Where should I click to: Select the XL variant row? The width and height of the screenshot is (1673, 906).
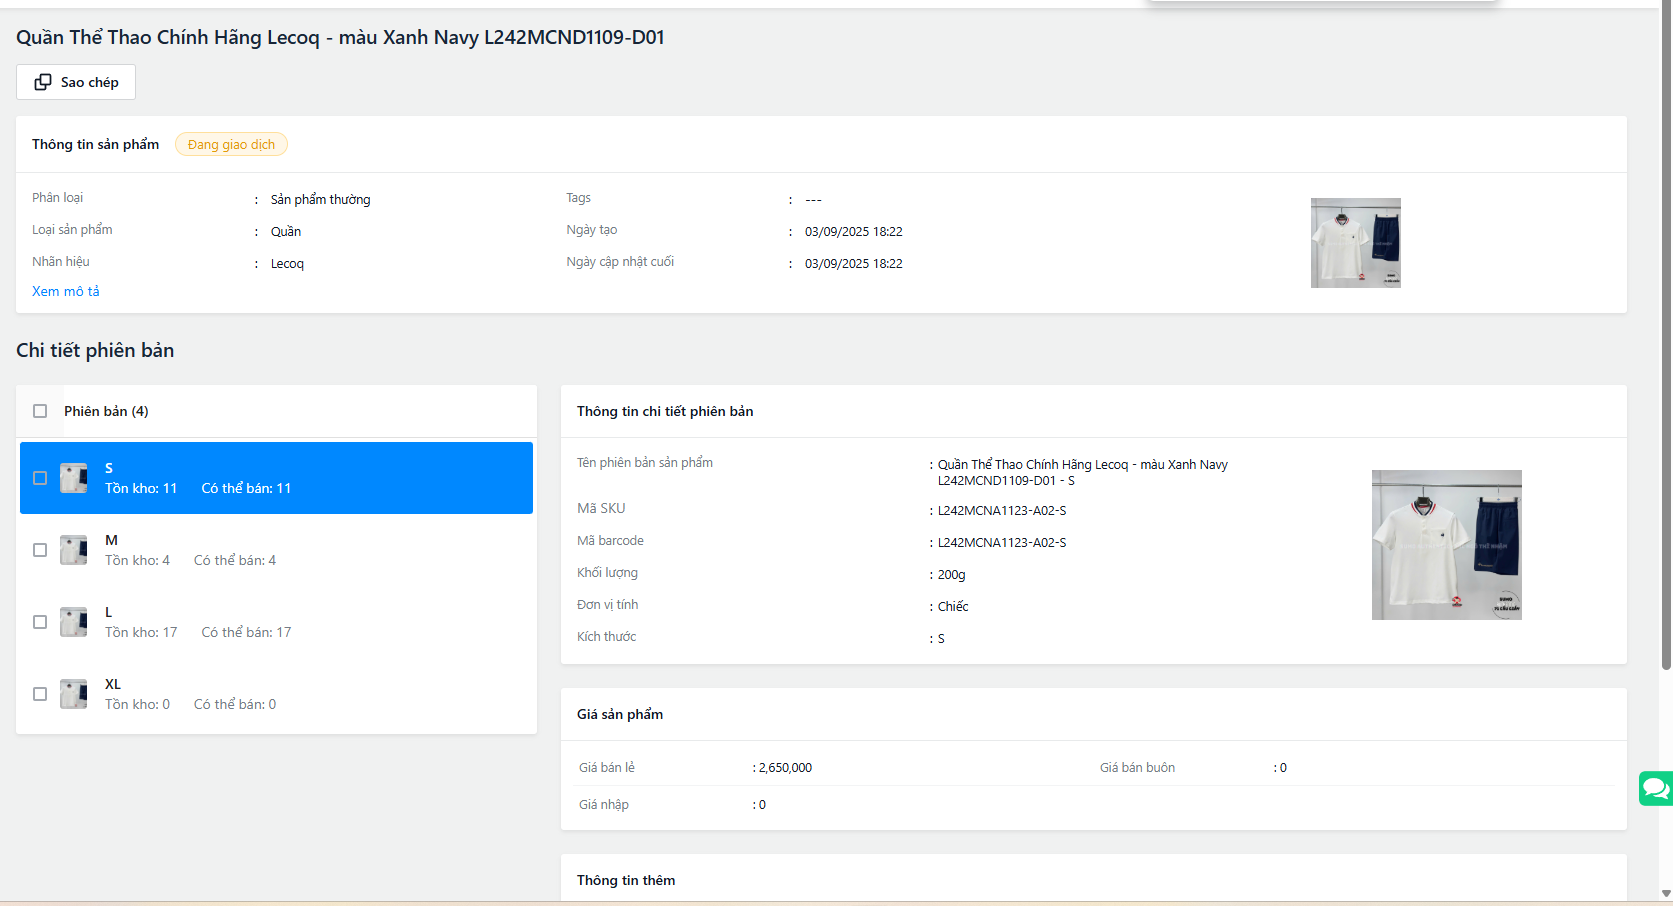coord(276,694)
